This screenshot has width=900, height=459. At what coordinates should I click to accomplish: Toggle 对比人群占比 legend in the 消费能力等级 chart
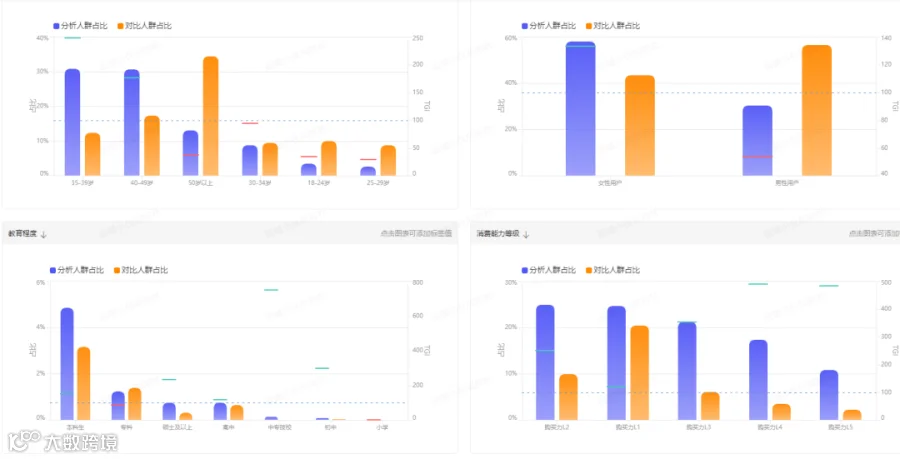point(613,270)
